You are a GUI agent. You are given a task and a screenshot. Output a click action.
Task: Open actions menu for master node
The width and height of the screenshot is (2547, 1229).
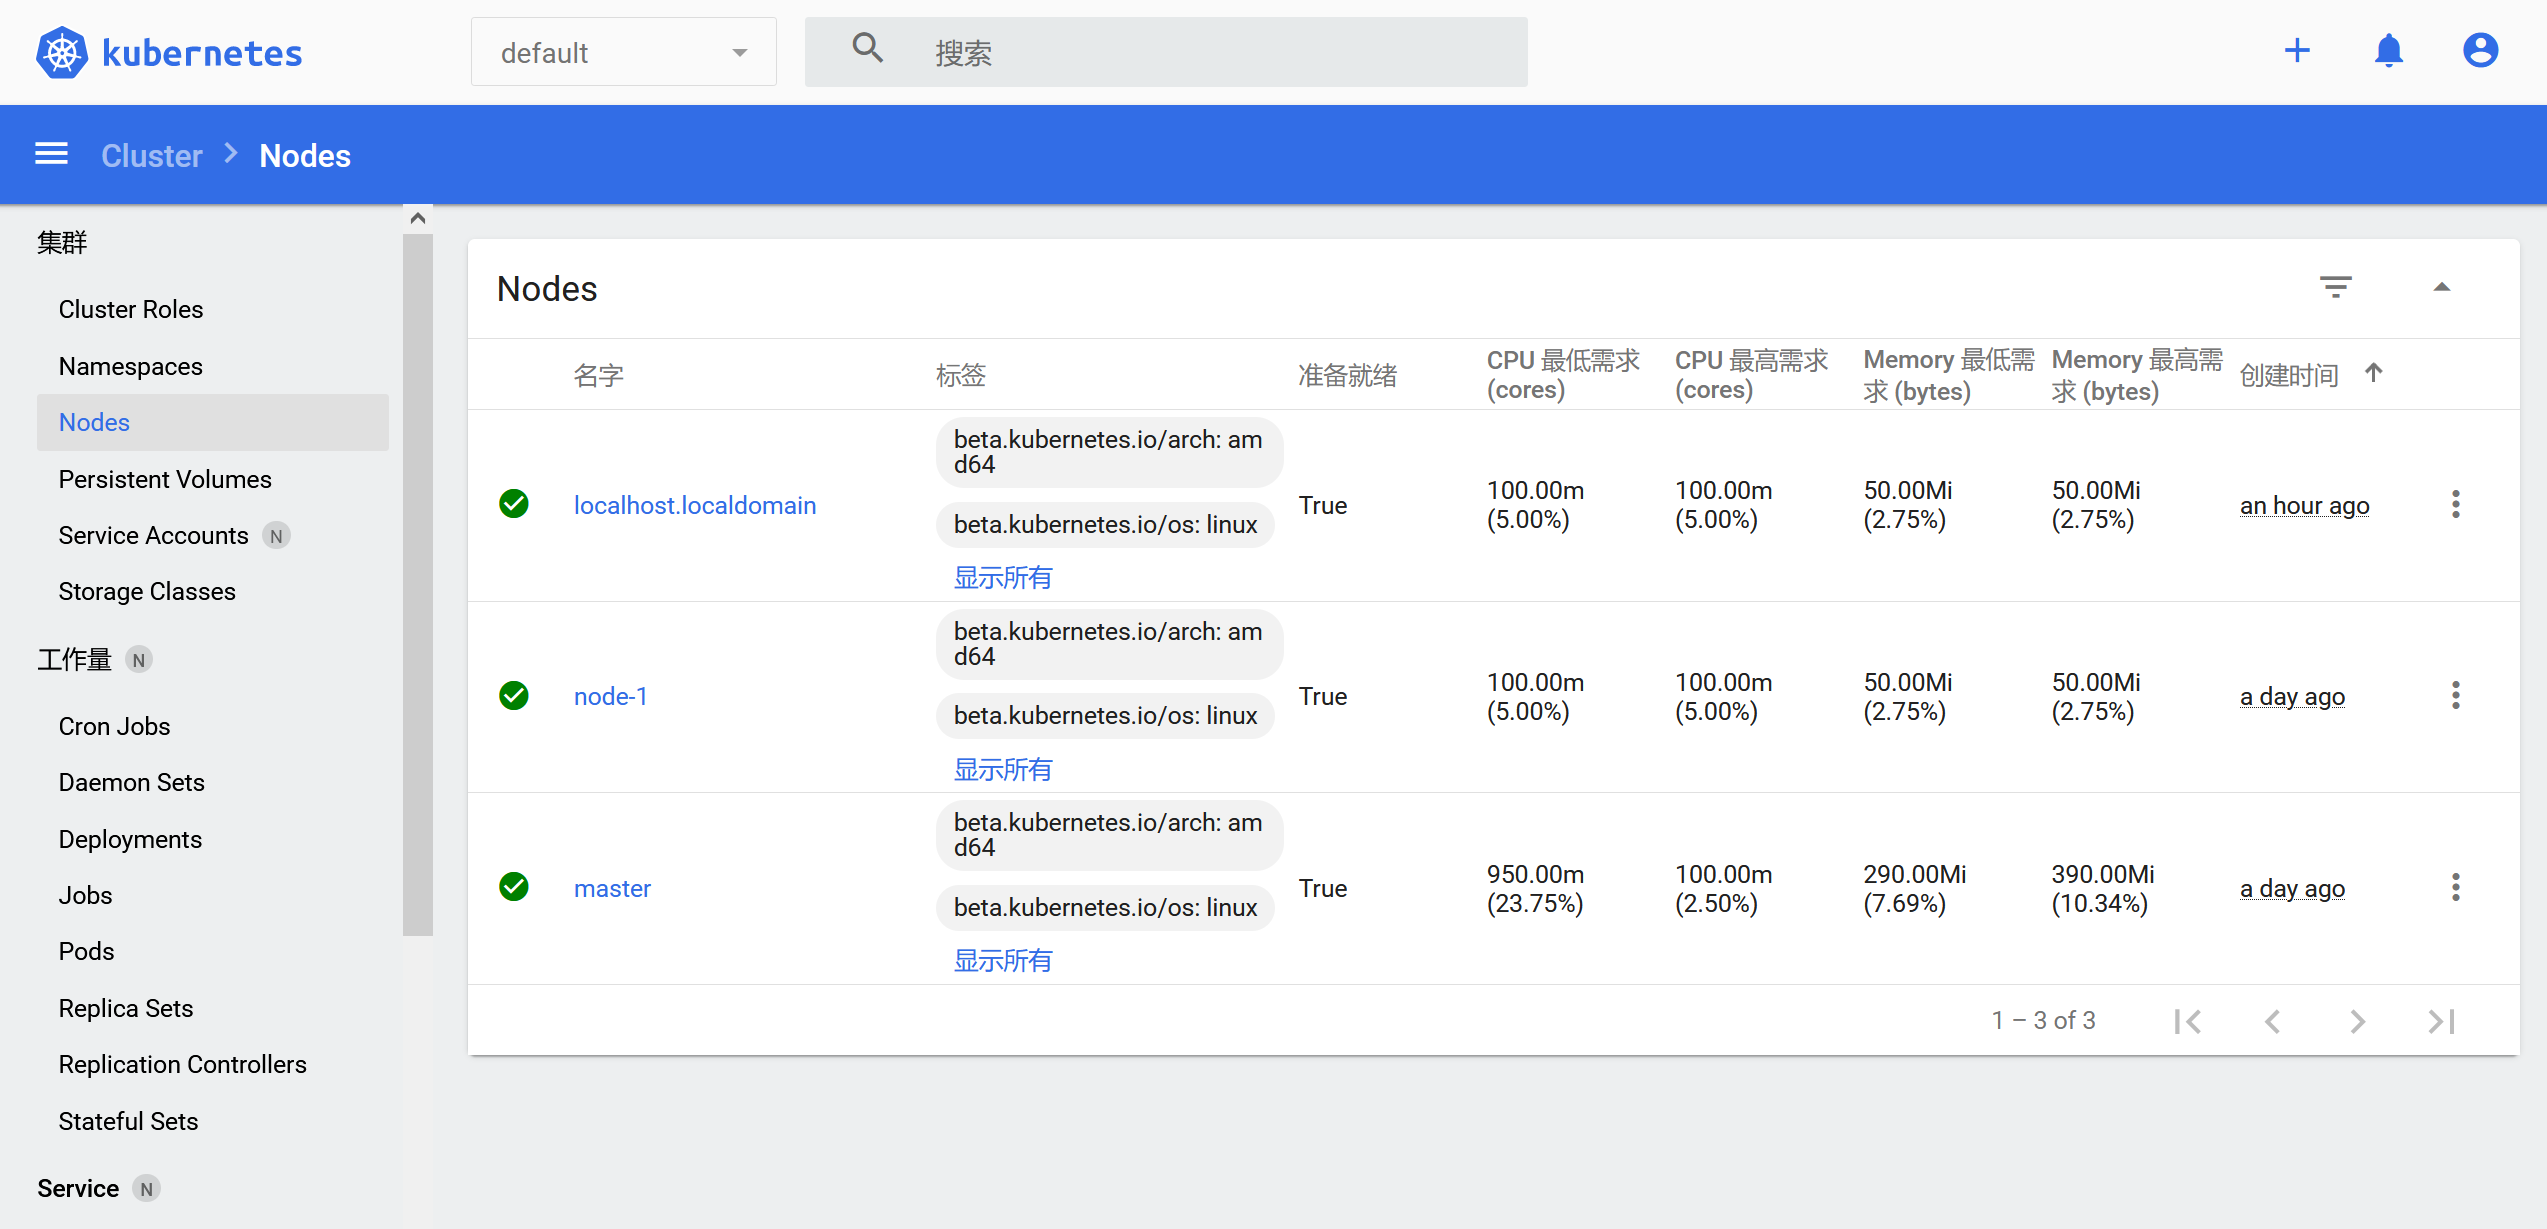click(x=2455, y=887)
